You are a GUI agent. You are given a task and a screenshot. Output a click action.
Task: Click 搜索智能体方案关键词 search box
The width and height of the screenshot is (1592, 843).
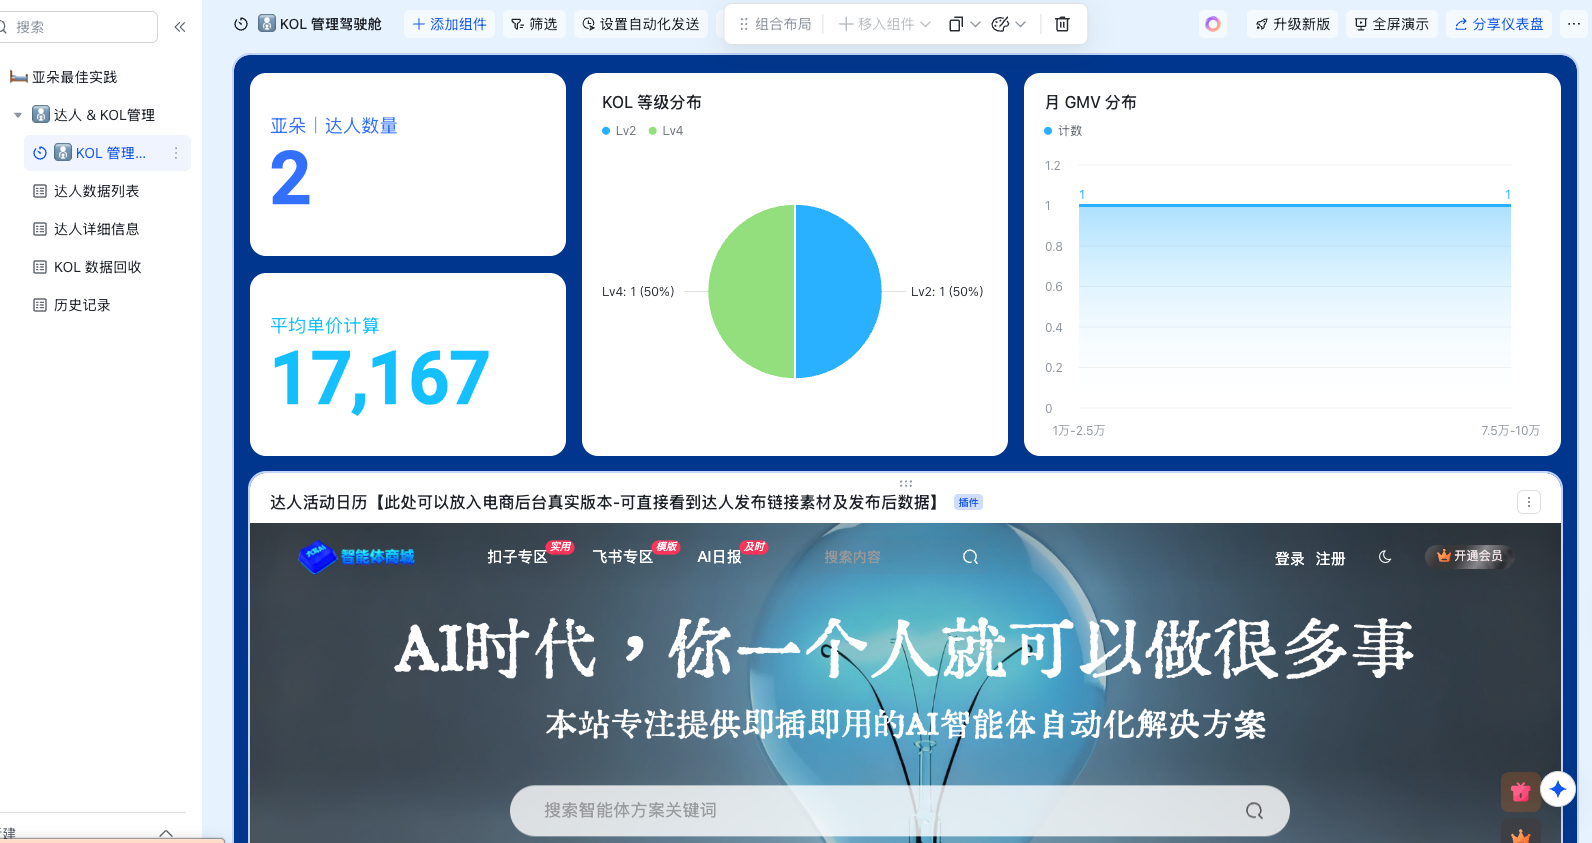[900, 810]
